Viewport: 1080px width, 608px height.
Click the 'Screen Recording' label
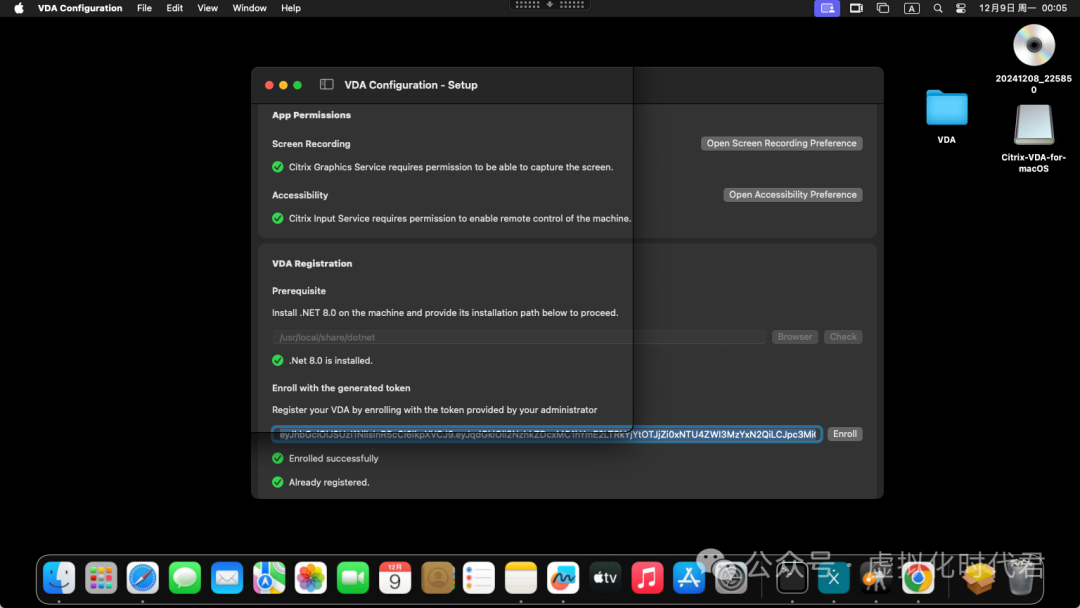pyautogui.click(x=311, y=144)
